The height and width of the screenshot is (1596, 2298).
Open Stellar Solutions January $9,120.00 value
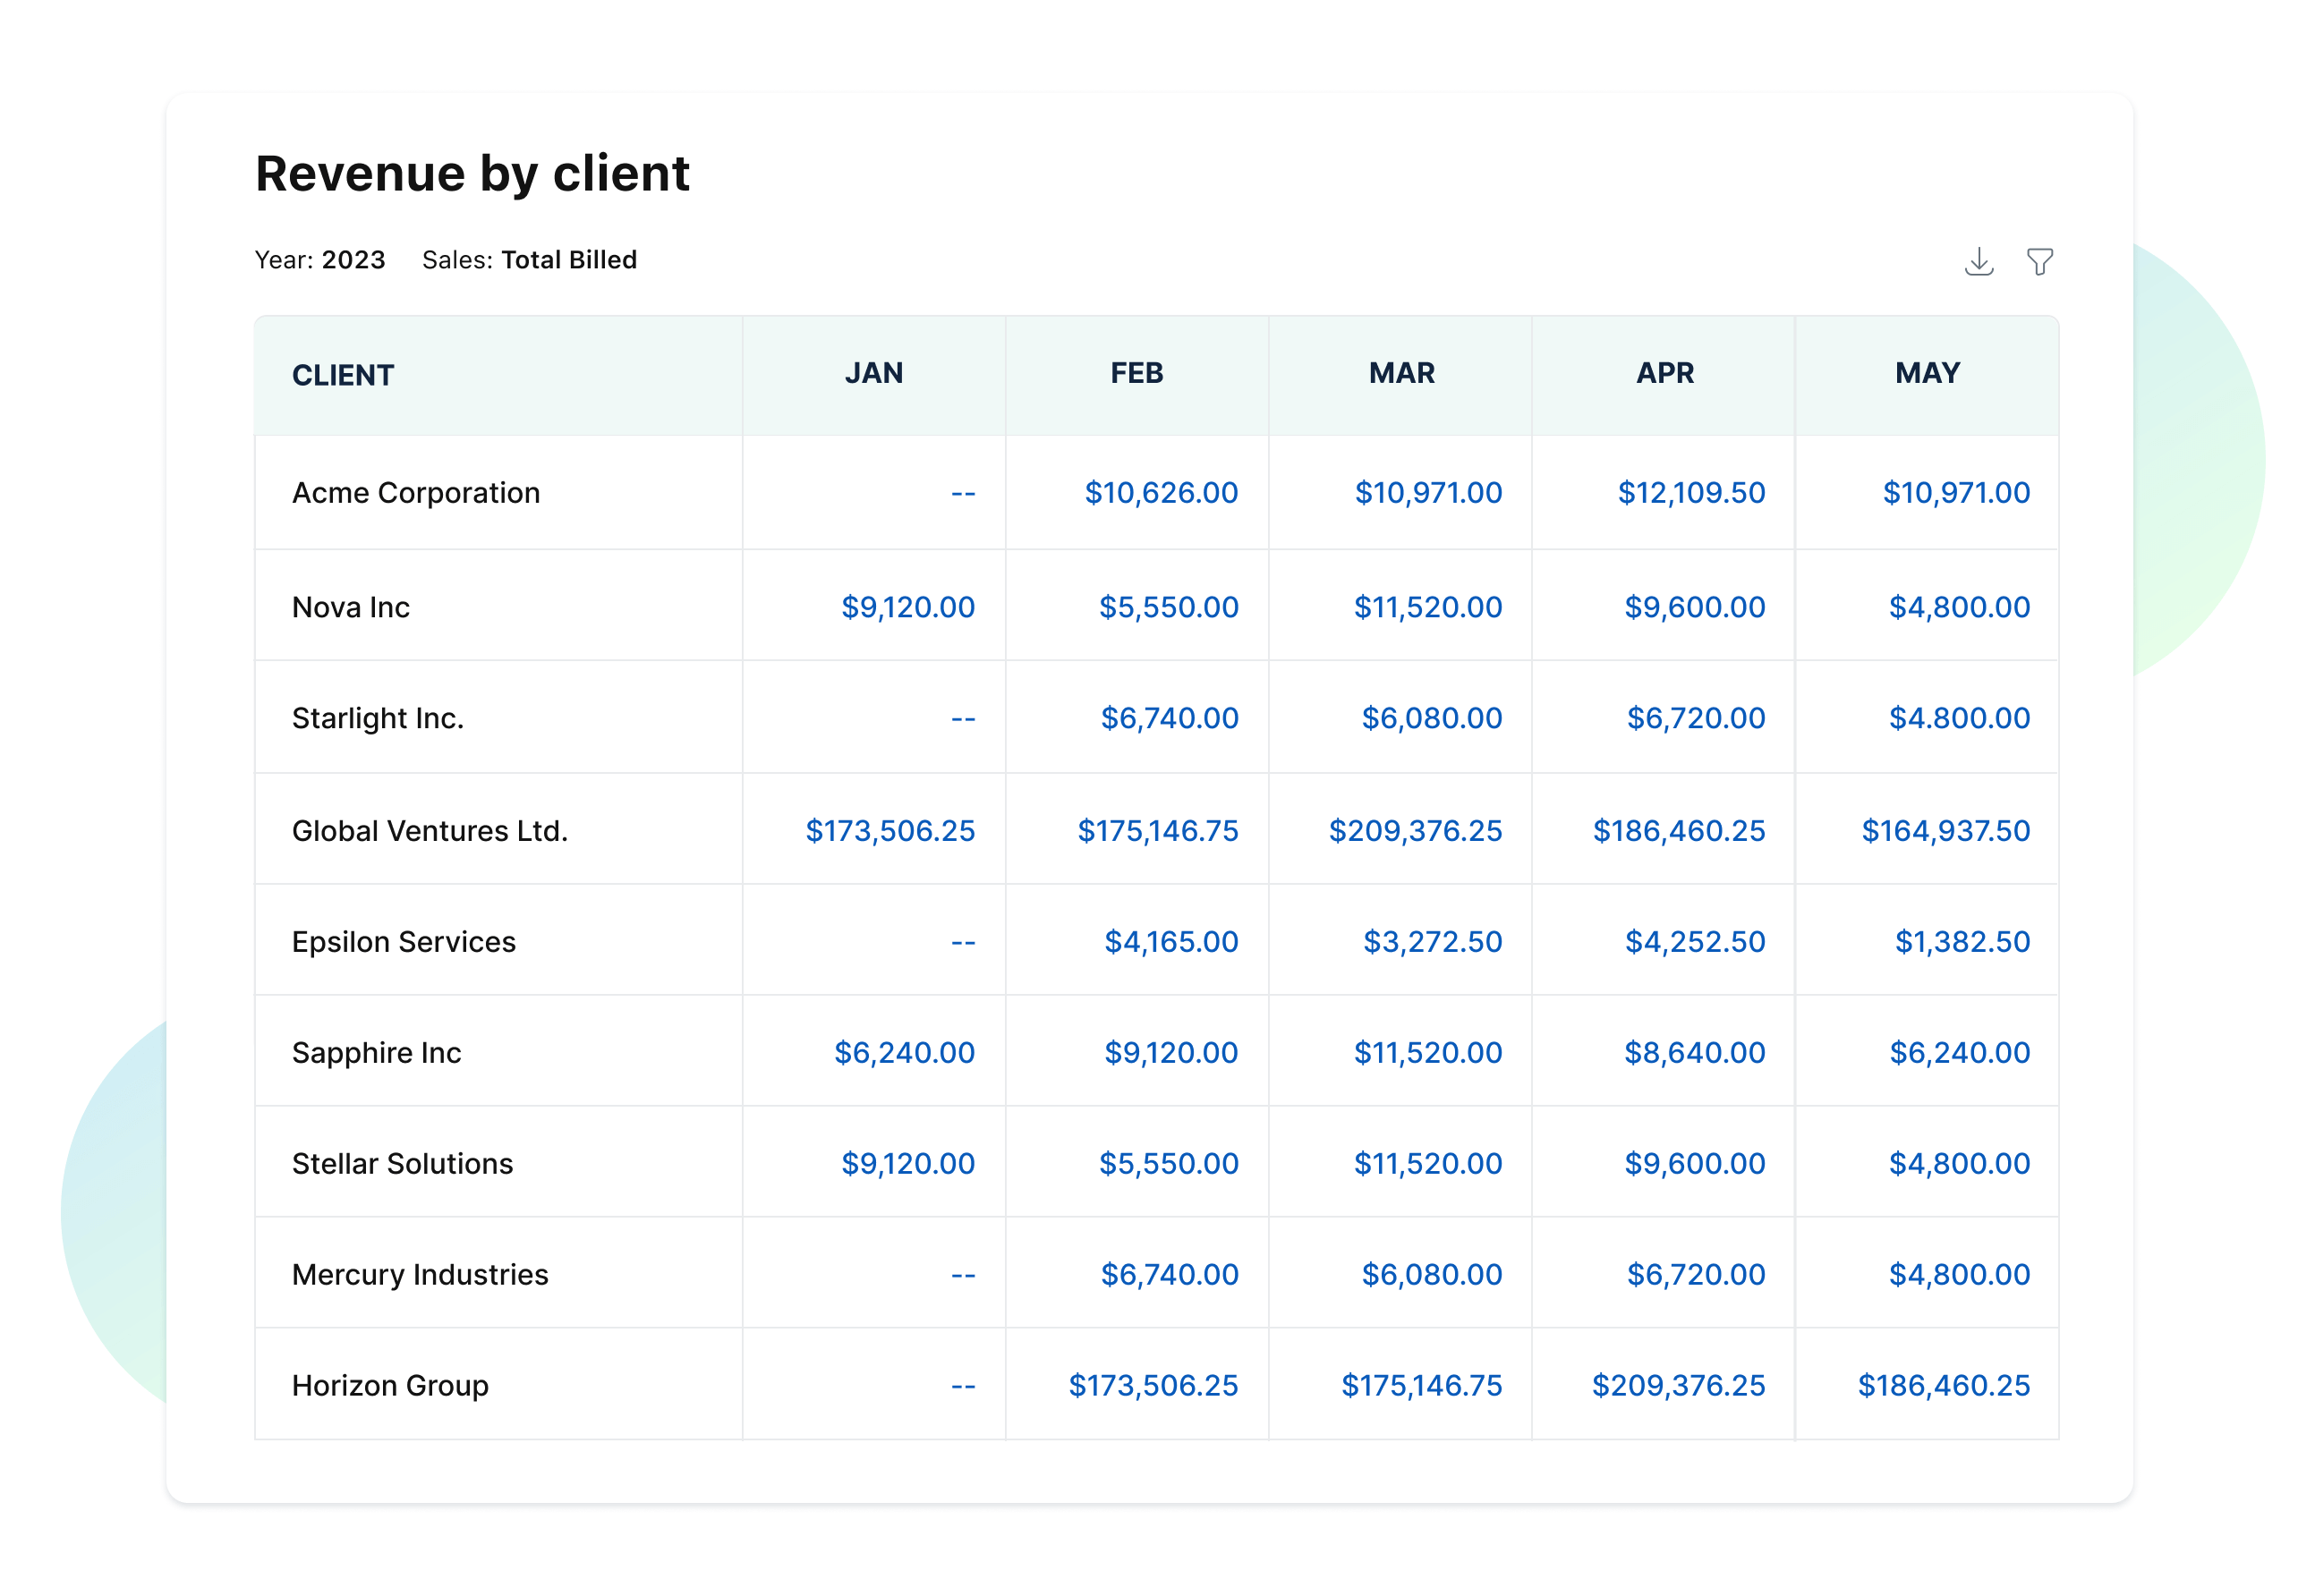point(907,1164)
